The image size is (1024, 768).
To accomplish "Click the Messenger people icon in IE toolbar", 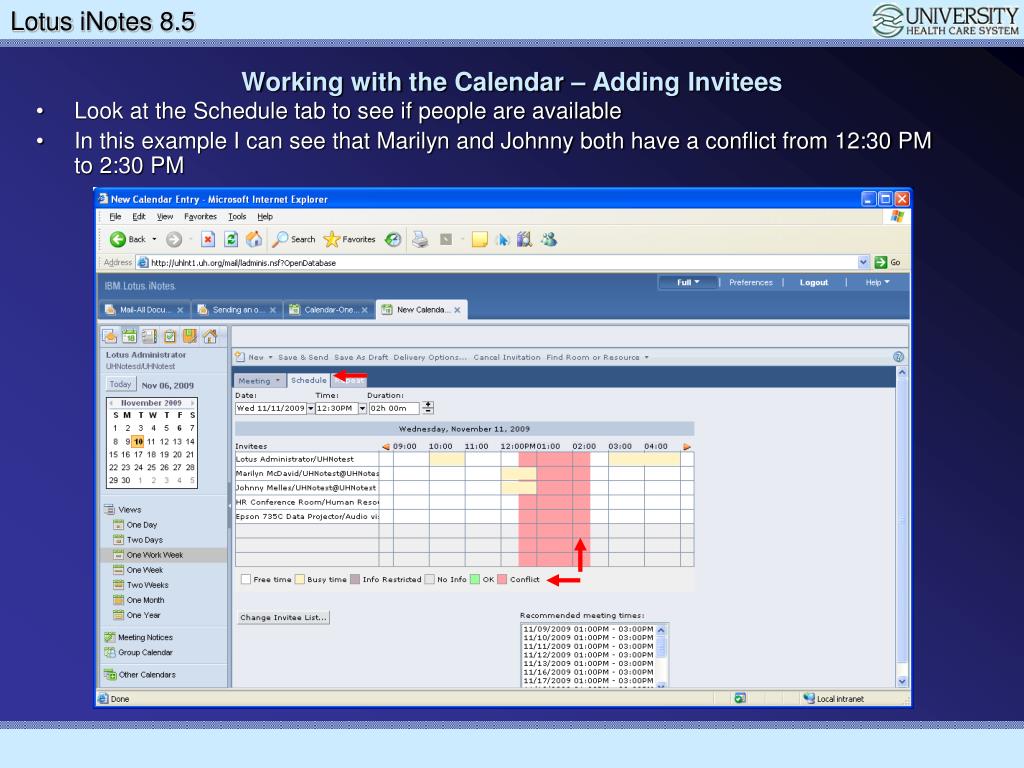I will coord(549,240).
